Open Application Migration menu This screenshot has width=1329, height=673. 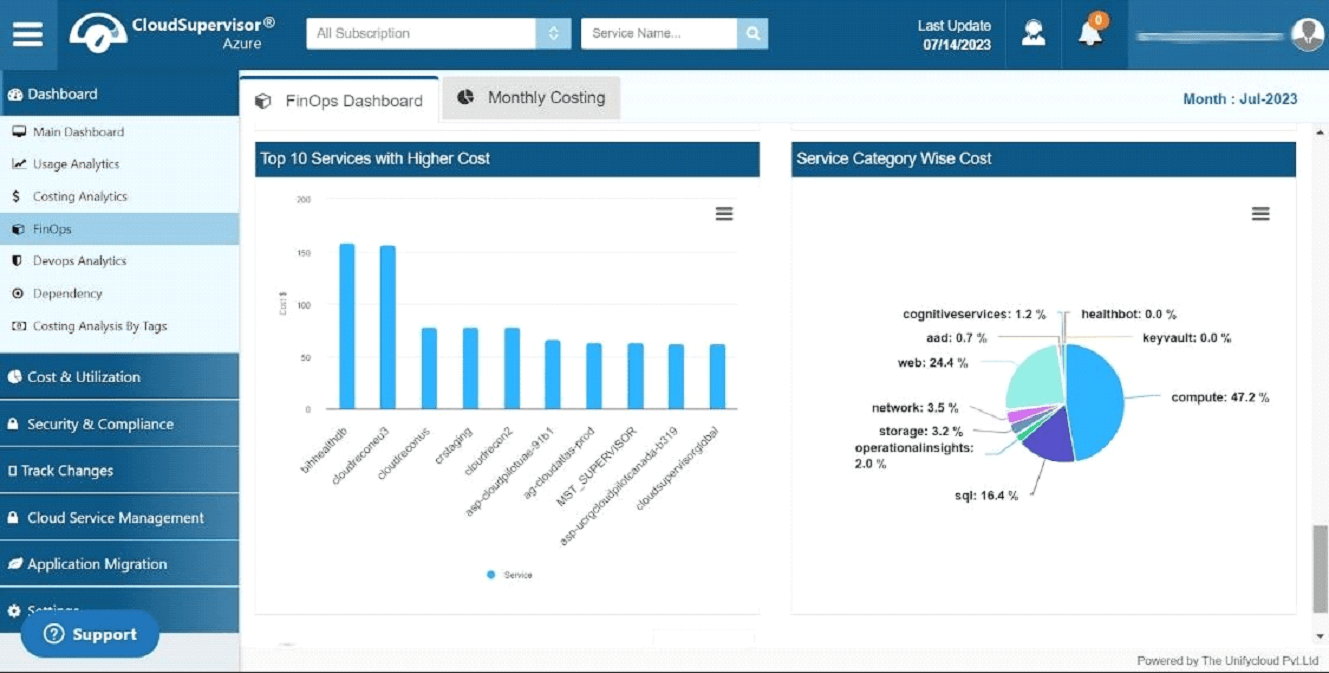(x=120, y=564)
